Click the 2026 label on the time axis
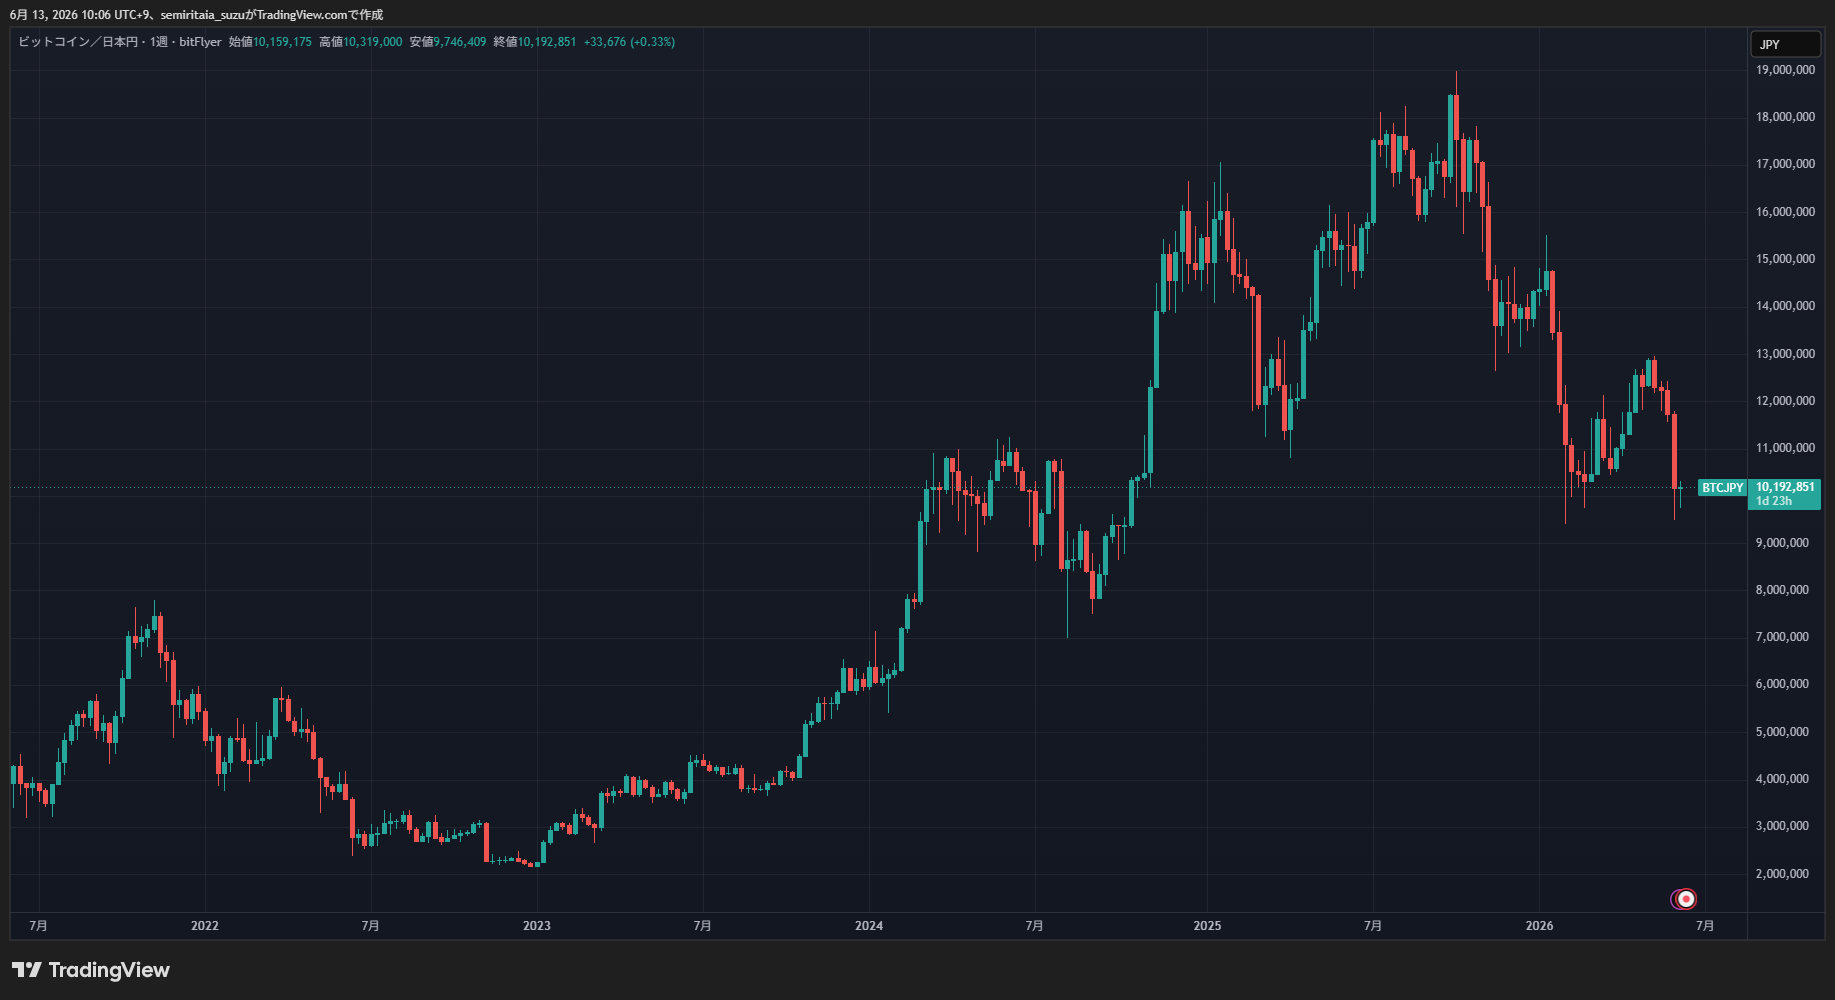Screen dimensions: 1835x1000 (x=1539, y=926)
